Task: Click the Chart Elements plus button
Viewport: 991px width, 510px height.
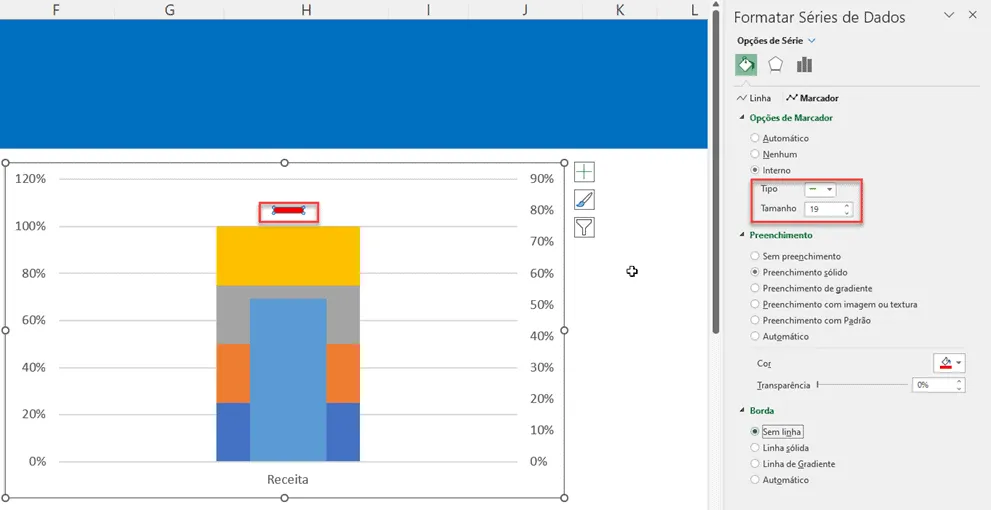Action: [x=585, y=172]
